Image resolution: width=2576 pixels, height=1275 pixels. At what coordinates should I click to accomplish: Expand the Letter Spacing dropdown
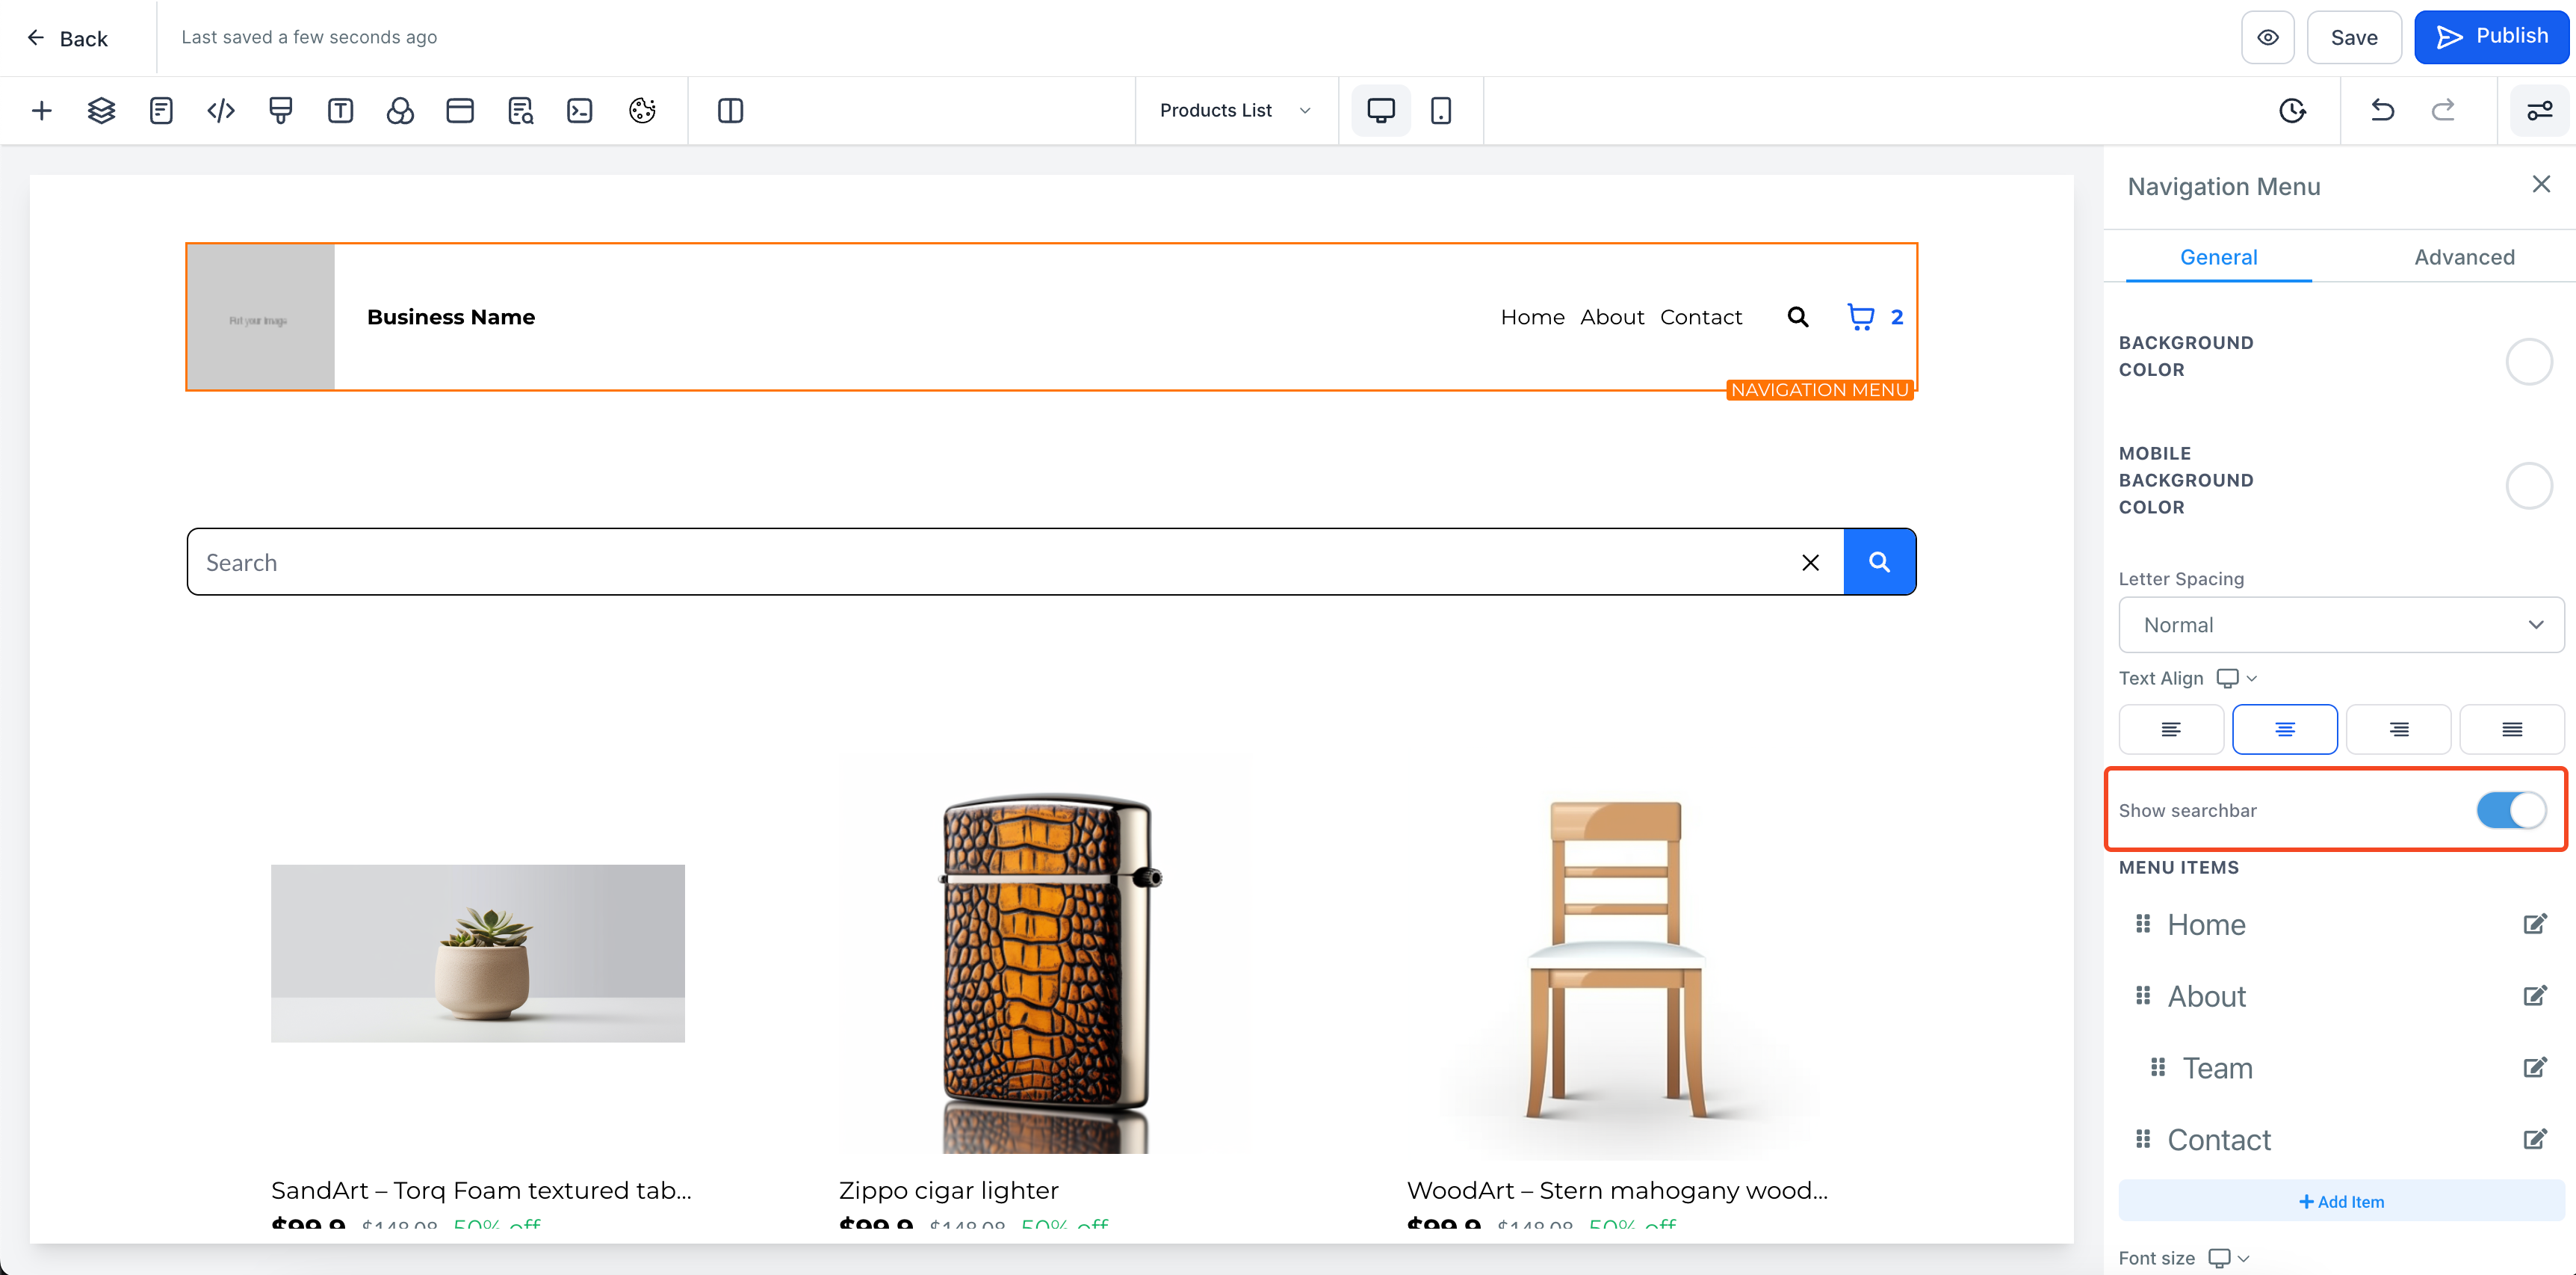pos(2340,625)
